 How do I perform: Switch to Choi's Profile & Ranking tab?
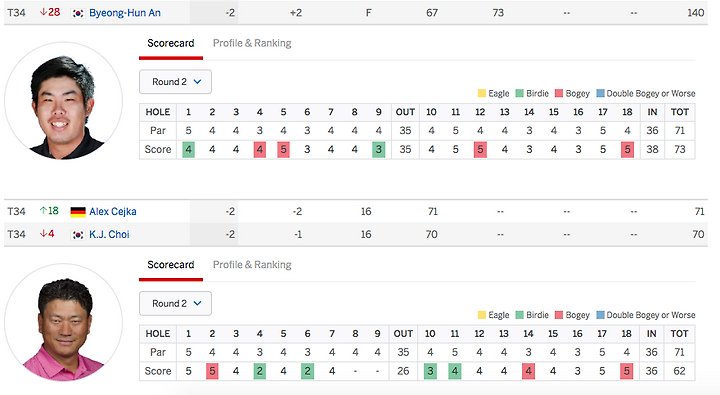click(252, 265)
